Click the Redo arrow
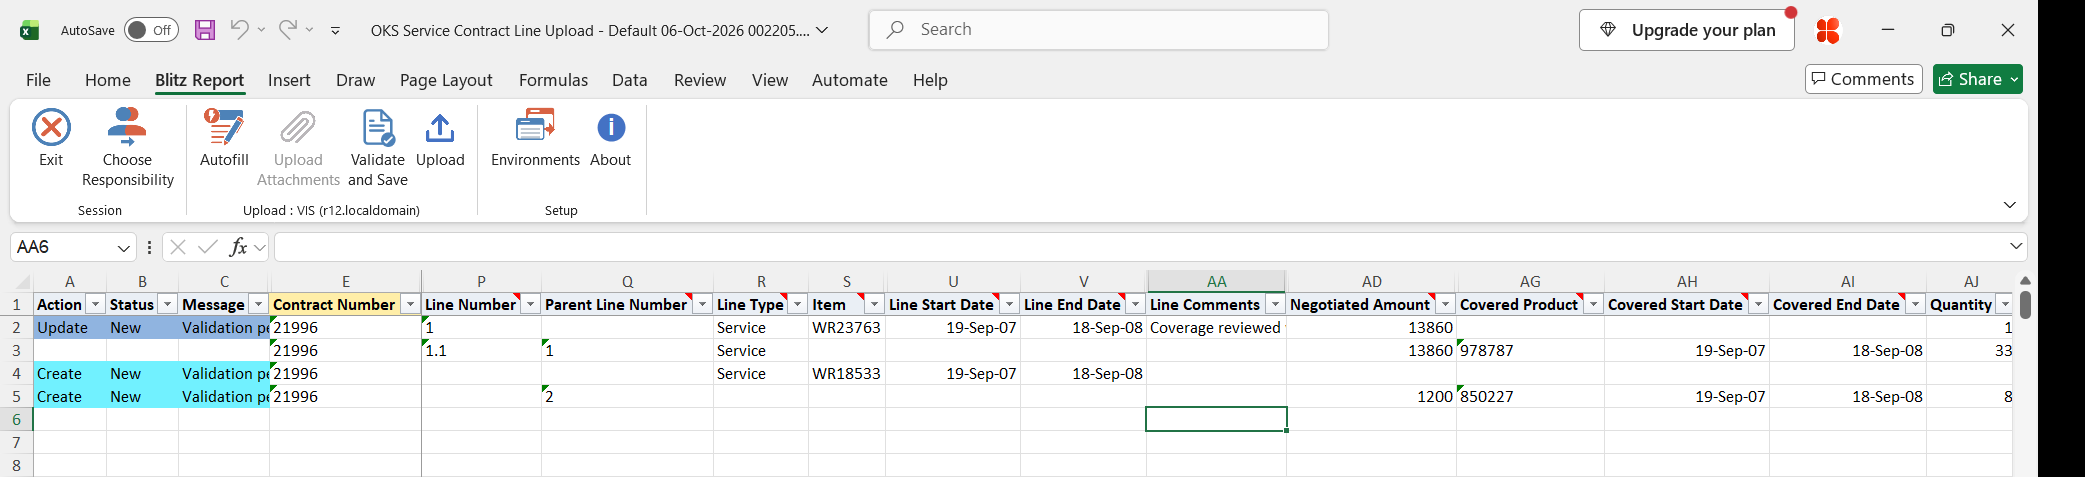The image size is (2085, 477). coord(287,30)
